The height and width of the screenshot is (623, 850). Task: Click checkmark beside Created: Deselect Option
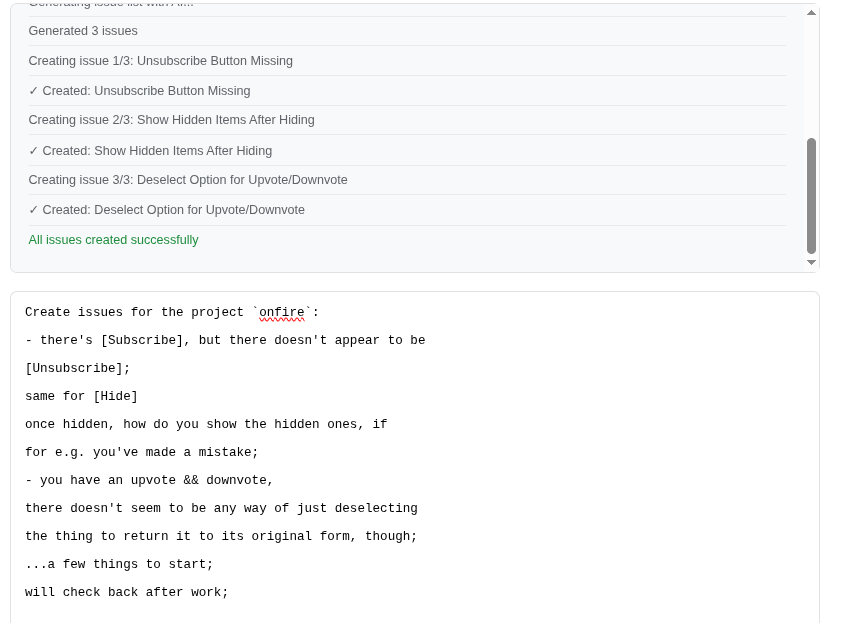pos(34,210)
